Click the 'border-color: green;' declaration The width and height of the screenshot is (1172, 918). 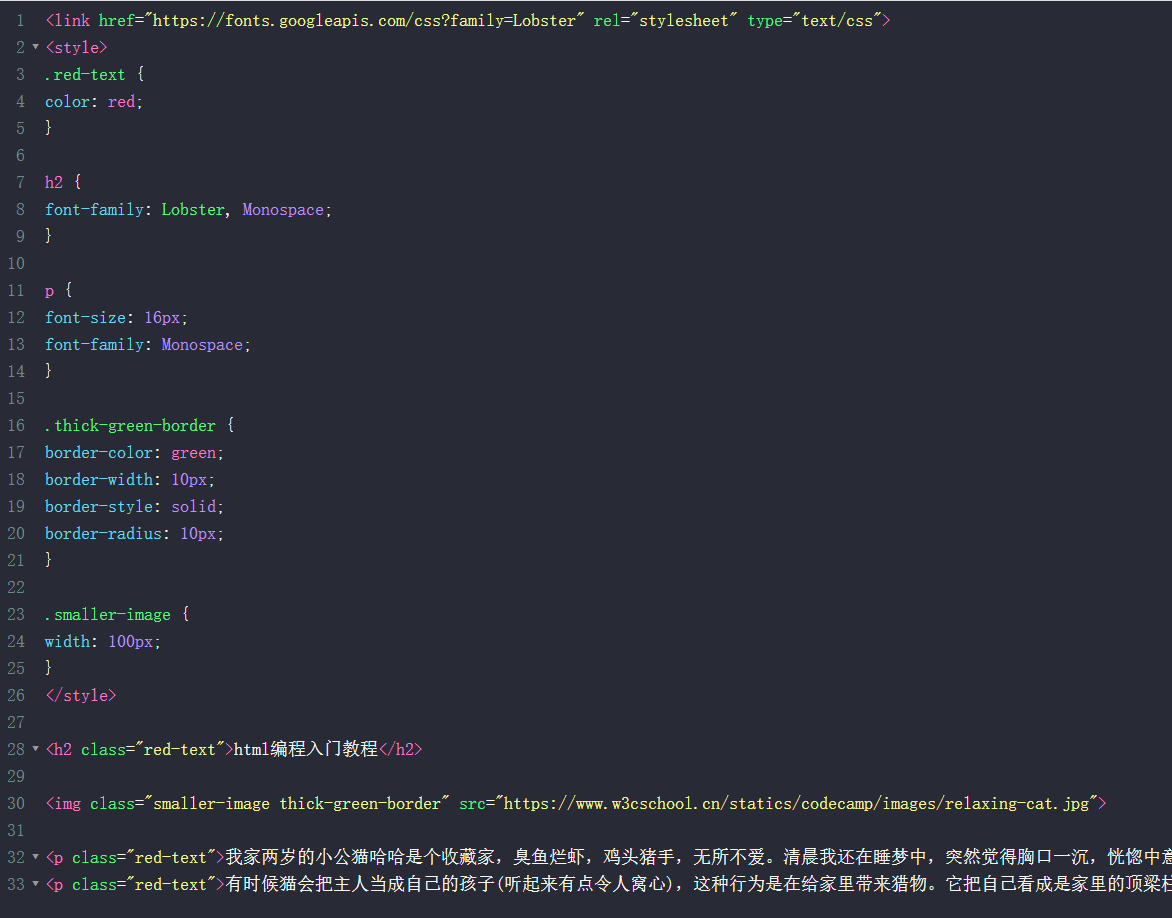[135, 453]
